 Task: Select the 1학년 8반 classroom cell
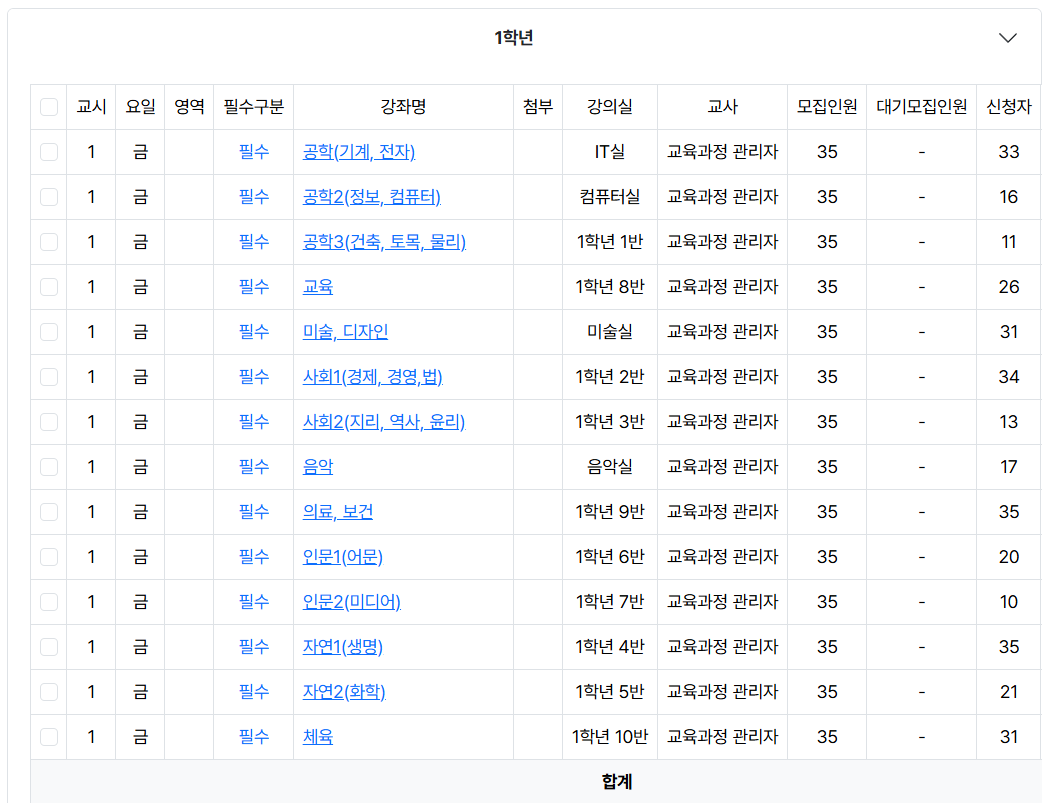[609, 287]
